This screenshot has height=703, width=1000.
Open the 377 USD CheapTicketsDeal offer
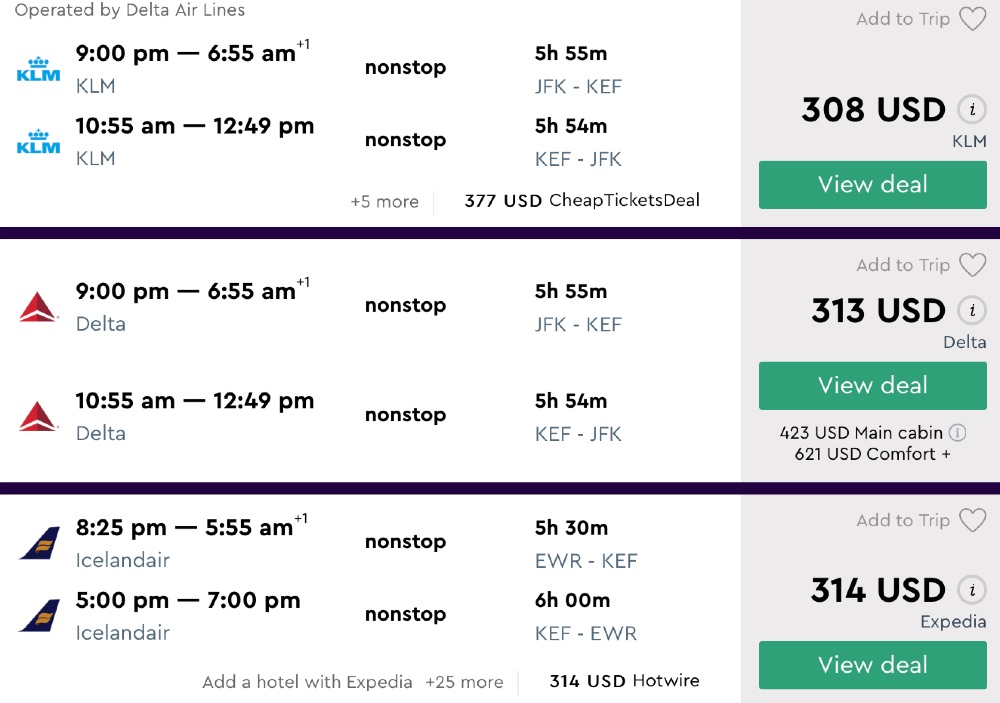(582, 200)
